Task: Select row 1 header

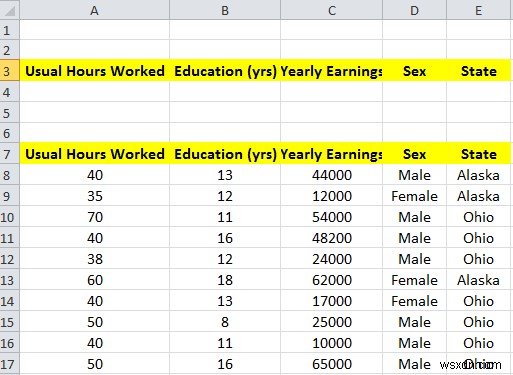Action: [x=10, y=30]
